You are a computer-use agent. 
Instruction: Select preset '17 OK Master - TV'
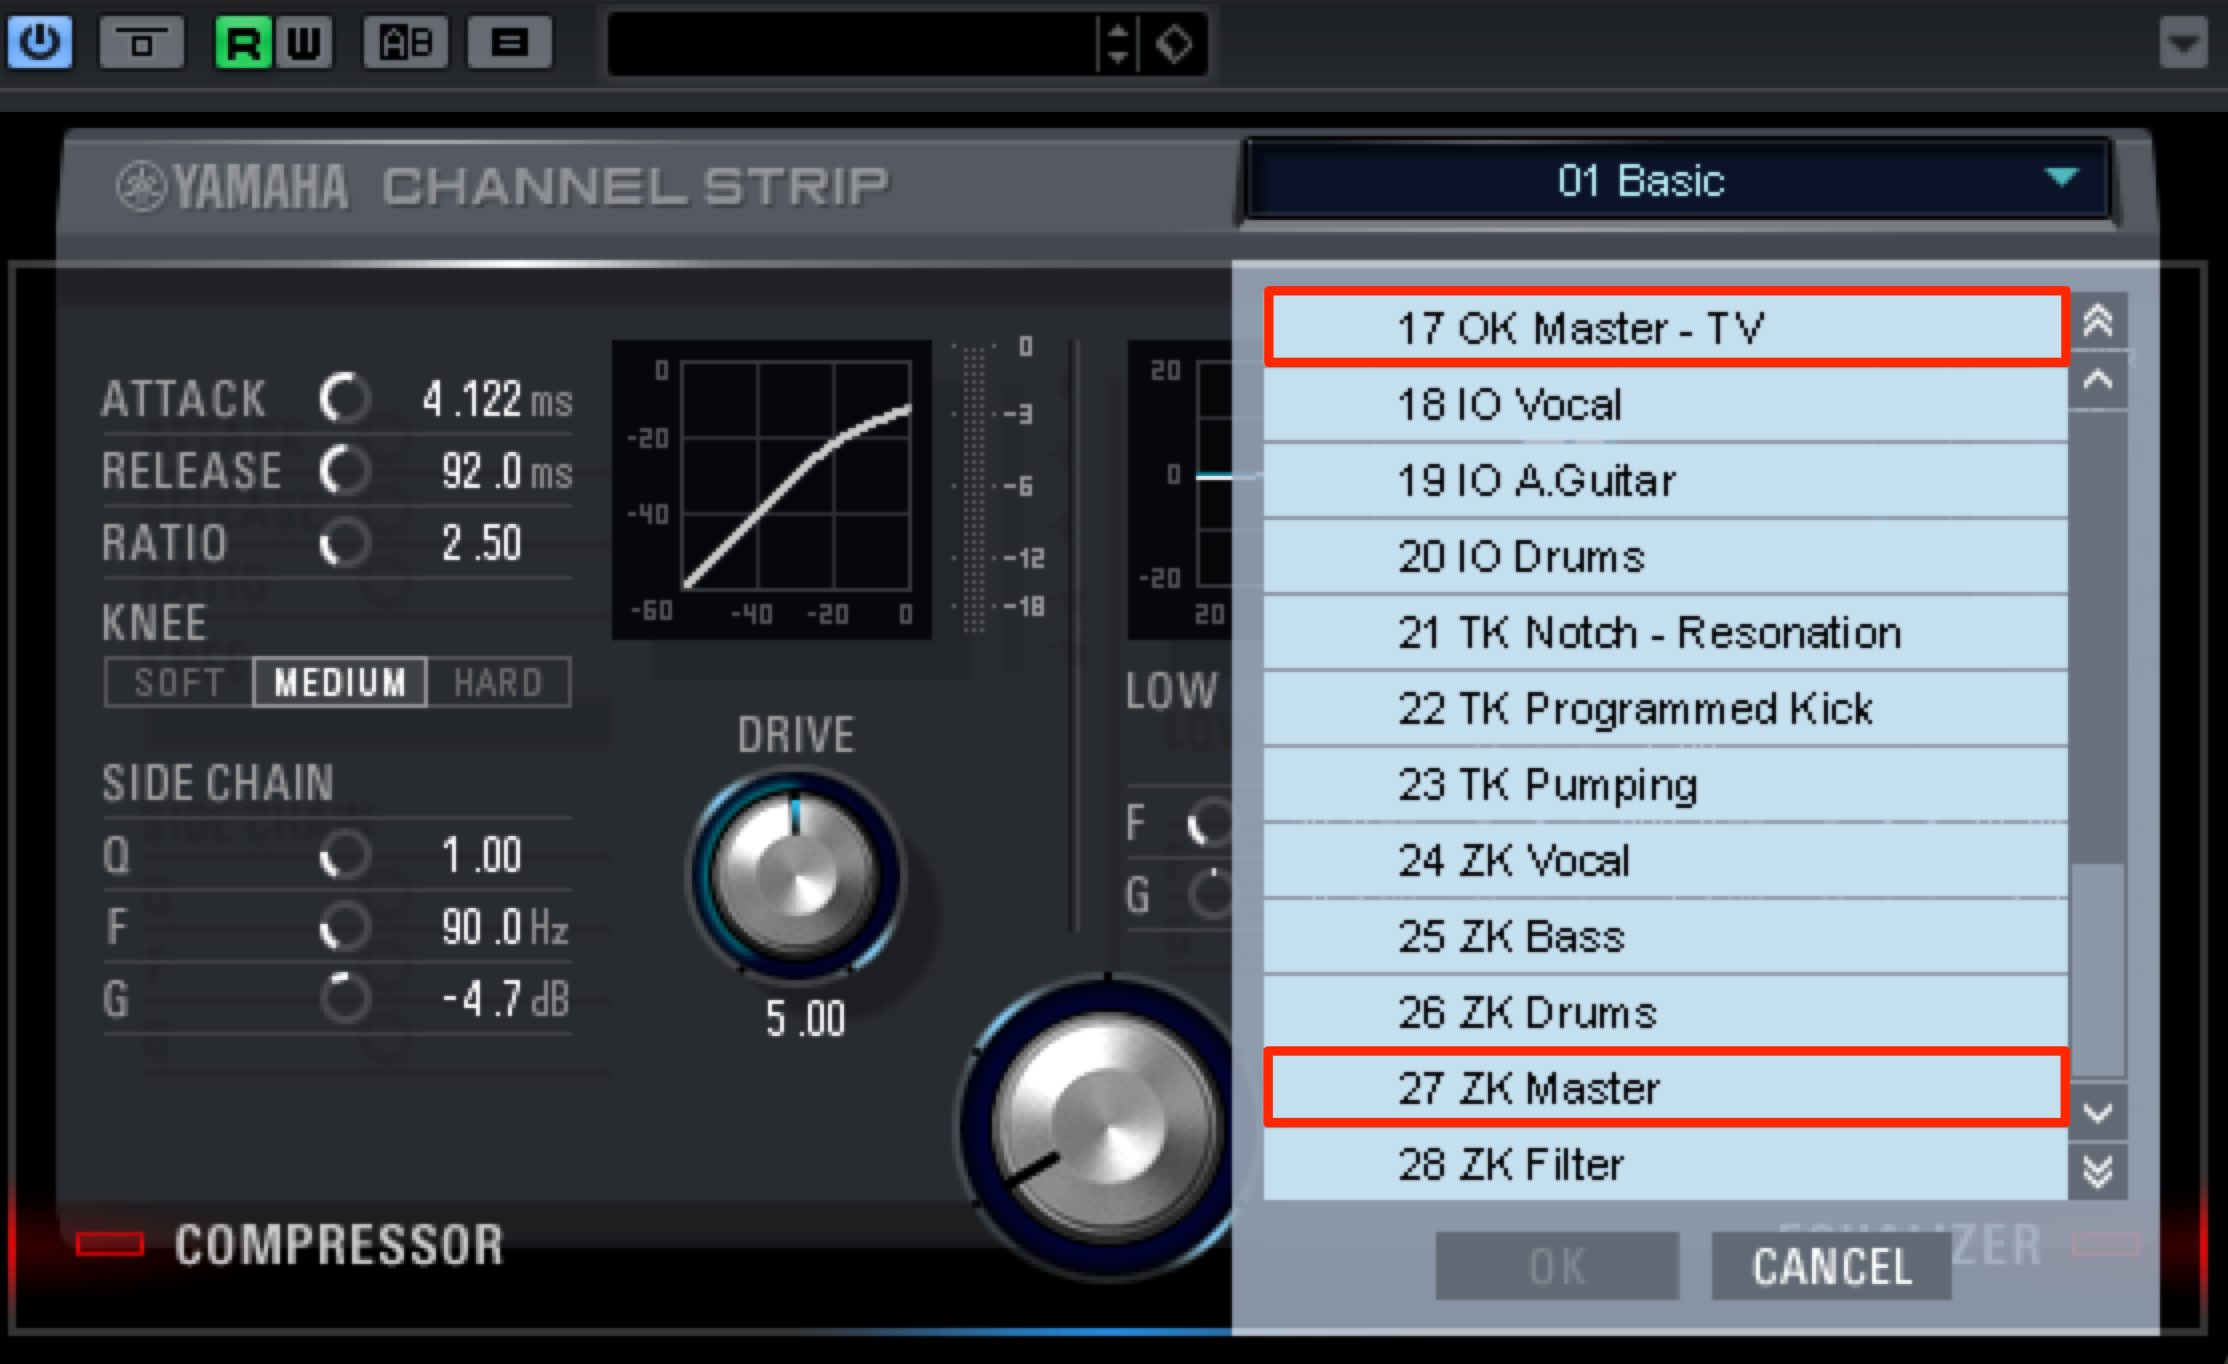[x=1666, y=328]
